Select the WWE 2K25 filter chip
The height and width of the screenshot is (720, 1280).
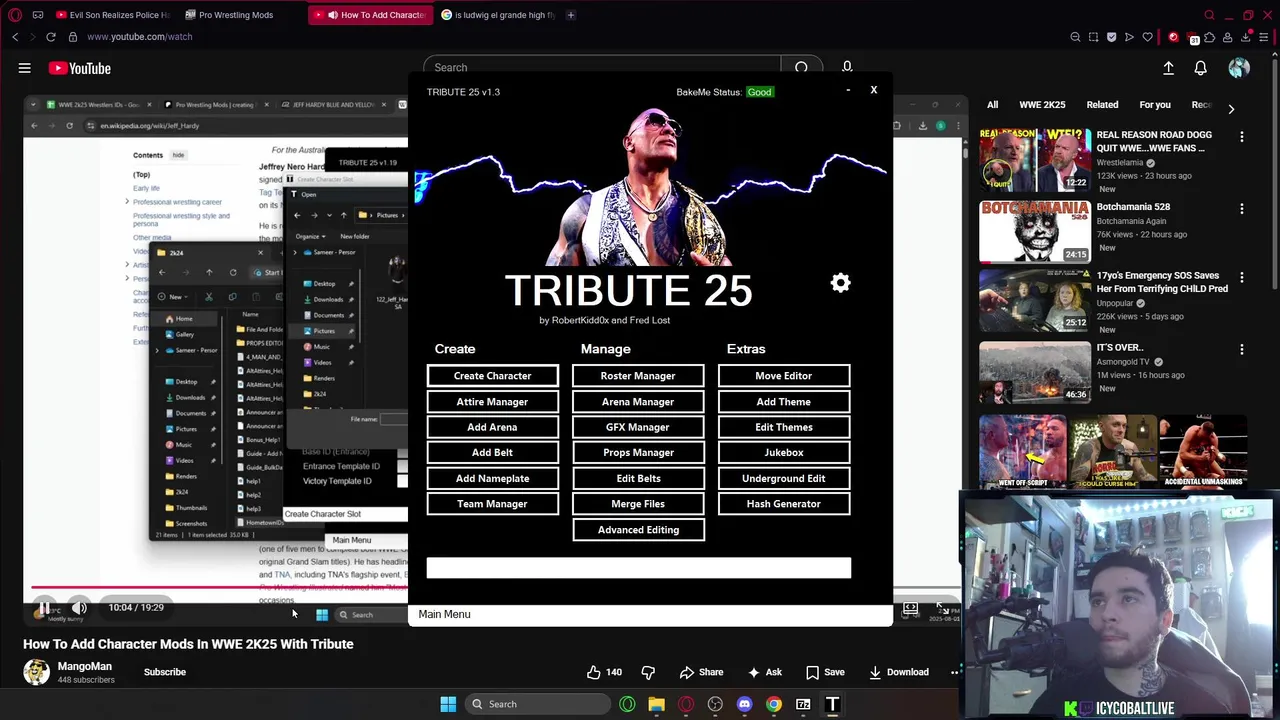1042,105
